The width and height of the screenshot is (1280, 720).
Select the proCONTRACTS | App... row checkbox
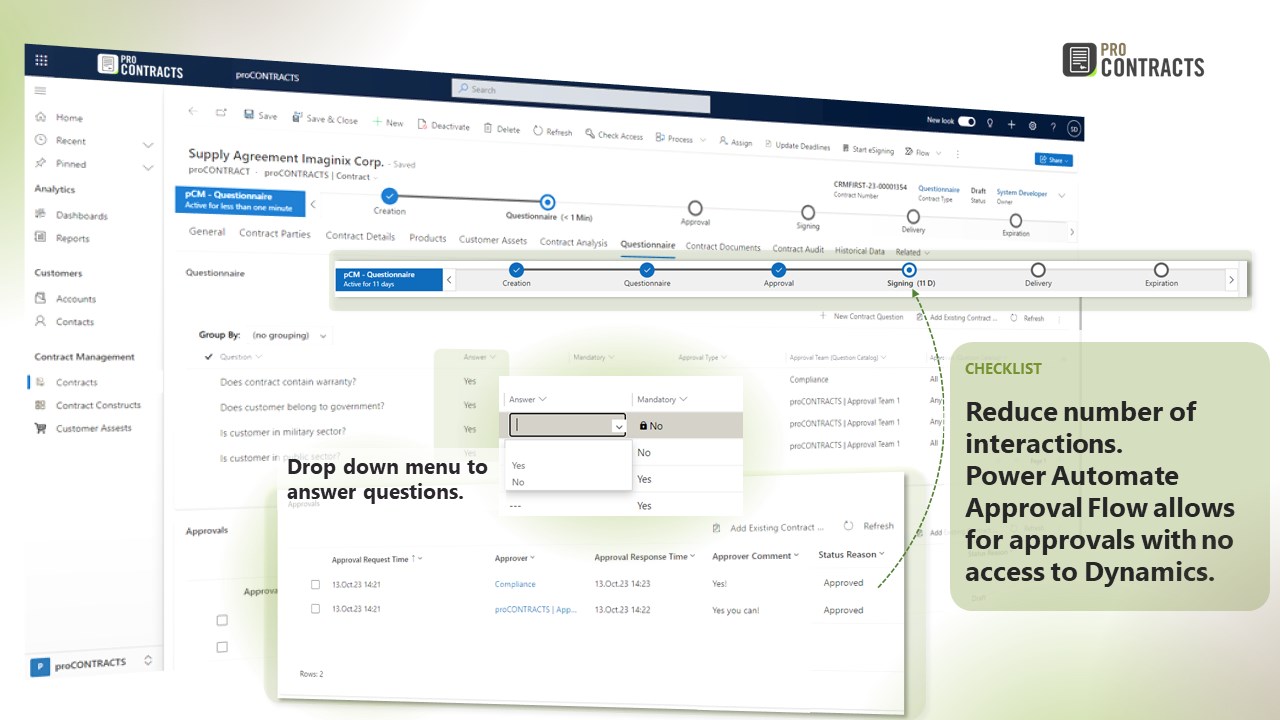[x=316, y=608]
